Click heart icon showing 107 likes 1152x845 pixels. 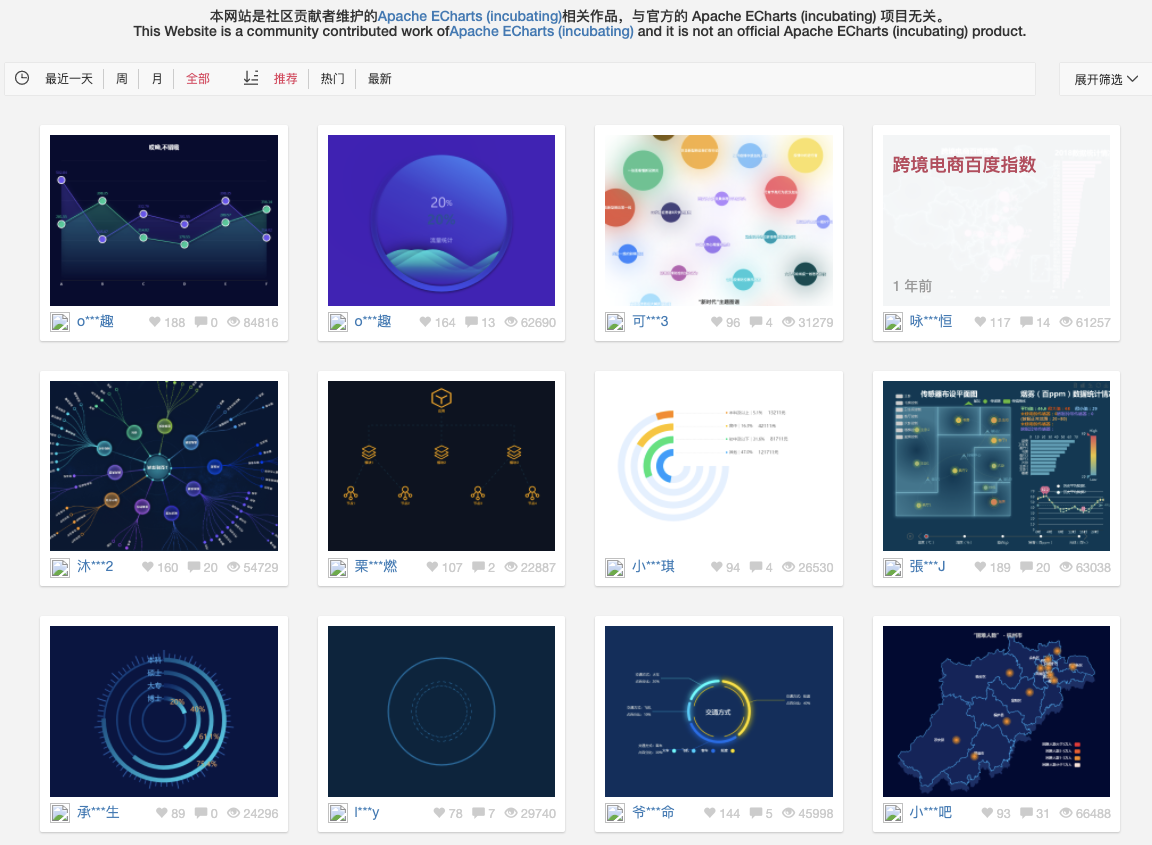432,567
